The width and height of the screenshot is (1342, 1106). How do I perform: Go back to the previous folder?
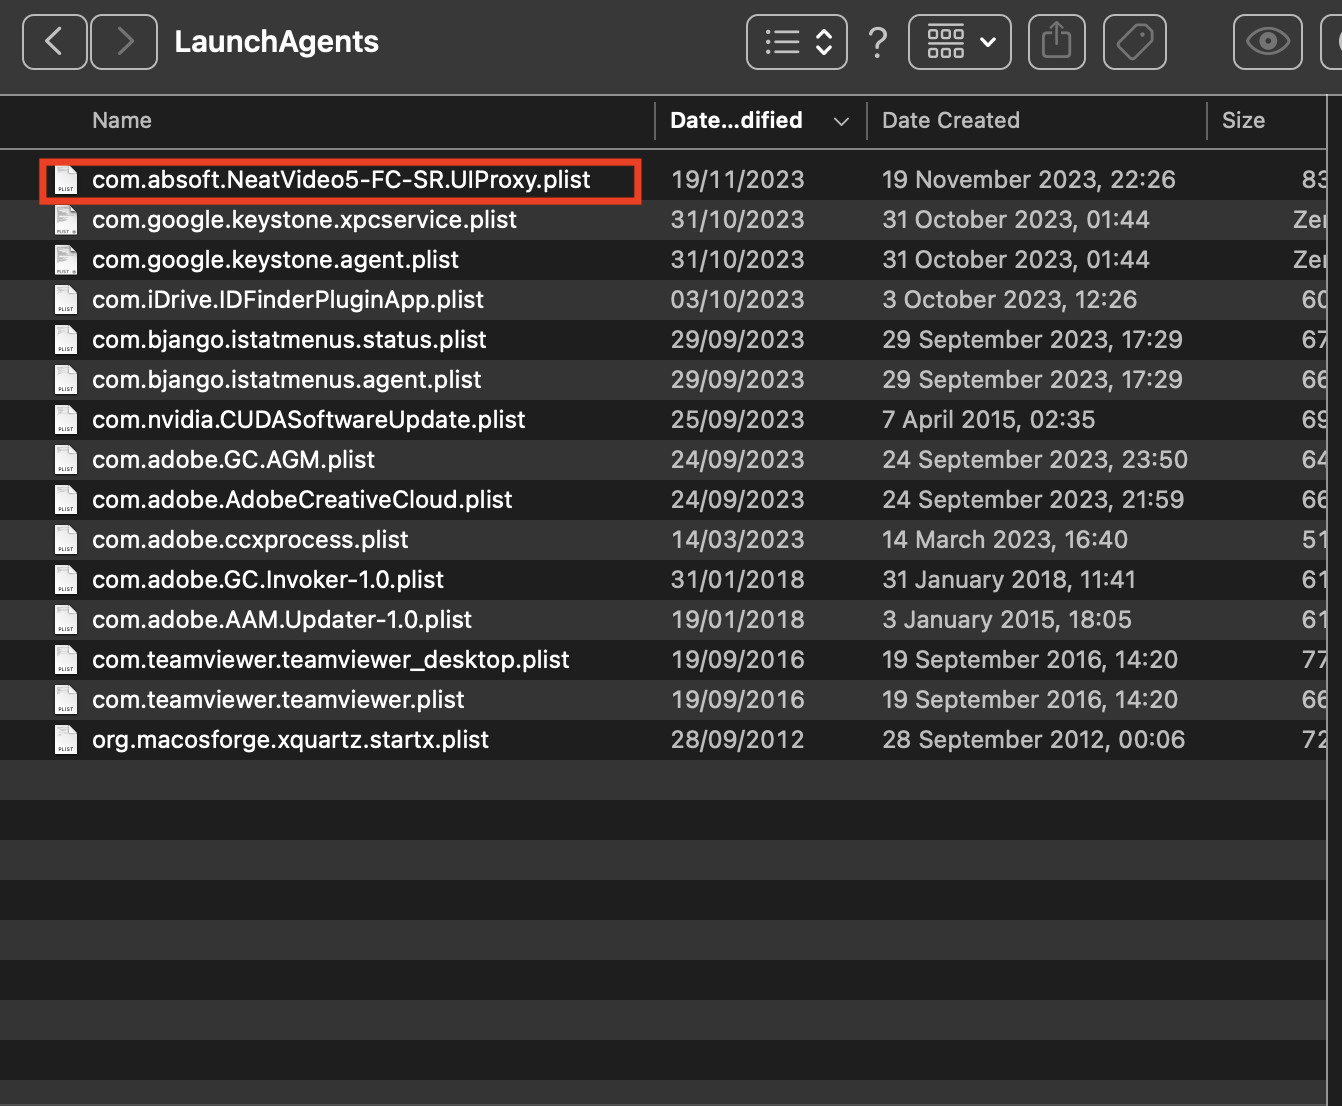54,42
